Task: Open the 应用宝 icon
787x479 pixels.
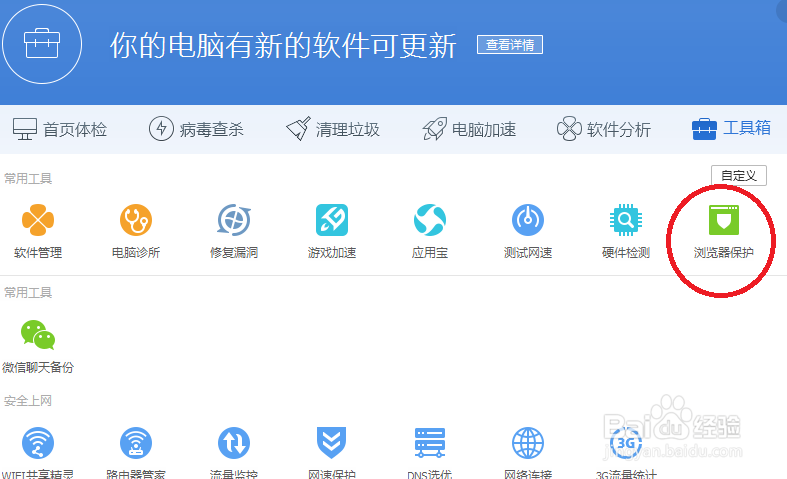Action: point(430,220)
